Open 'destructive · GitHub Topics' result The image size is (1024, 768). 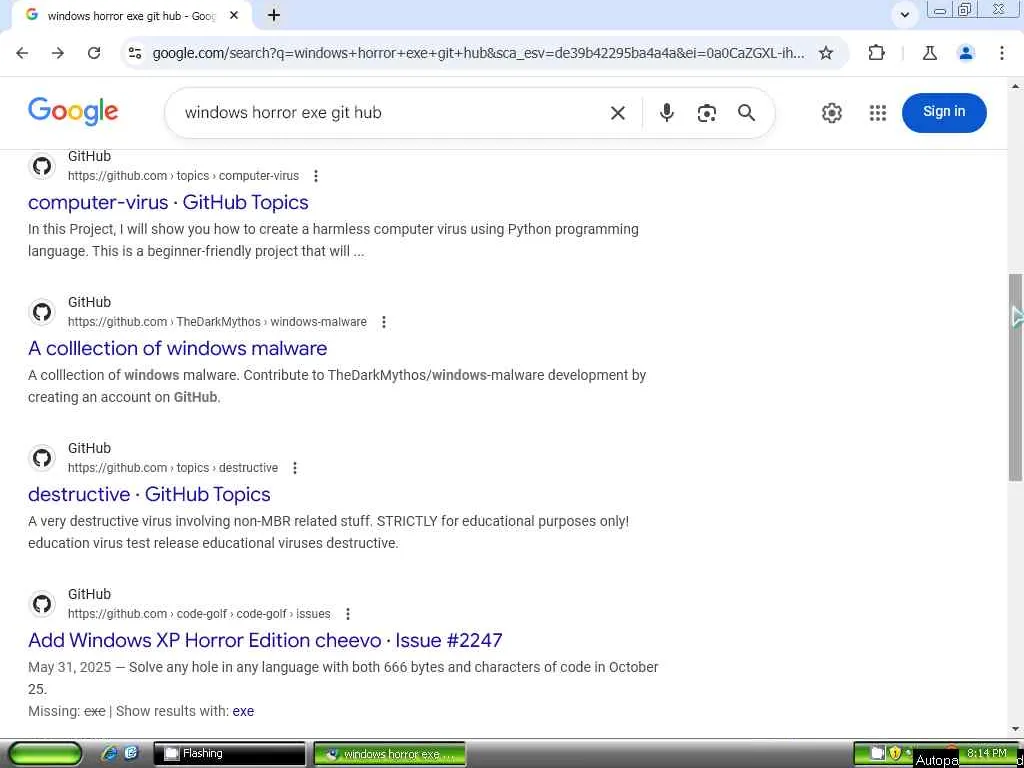tap(149, 494)
